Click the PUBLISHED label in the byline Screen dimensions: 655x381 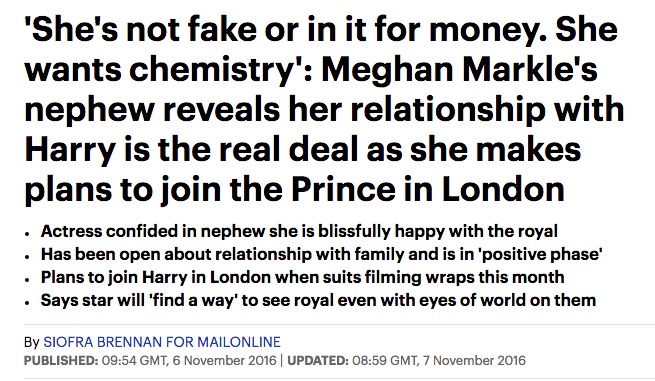tap(61, 361)
